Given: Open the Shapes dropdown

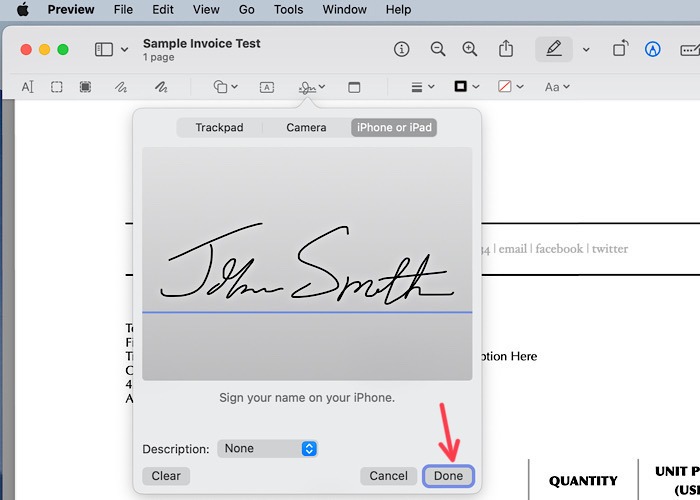Looking at the screenshot, I should point(226,87).
